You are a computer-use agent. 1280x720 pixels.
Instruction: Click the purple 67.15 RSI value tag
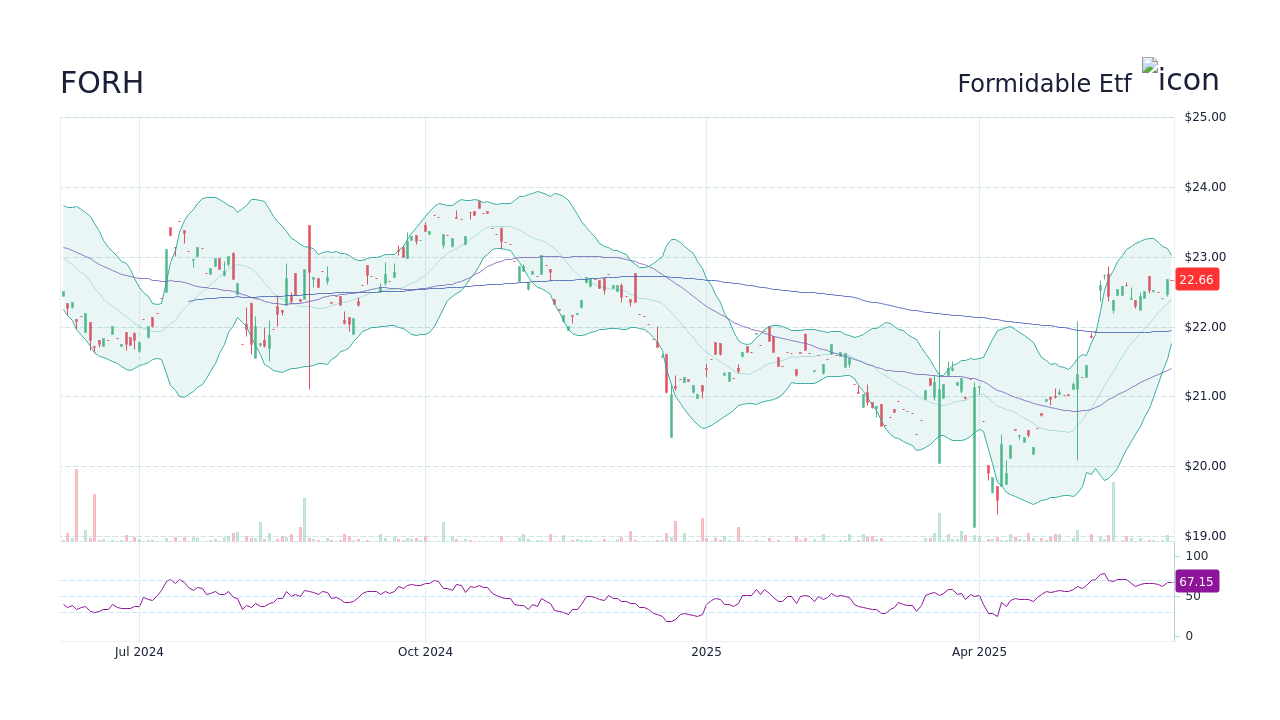coord(1196,581)
